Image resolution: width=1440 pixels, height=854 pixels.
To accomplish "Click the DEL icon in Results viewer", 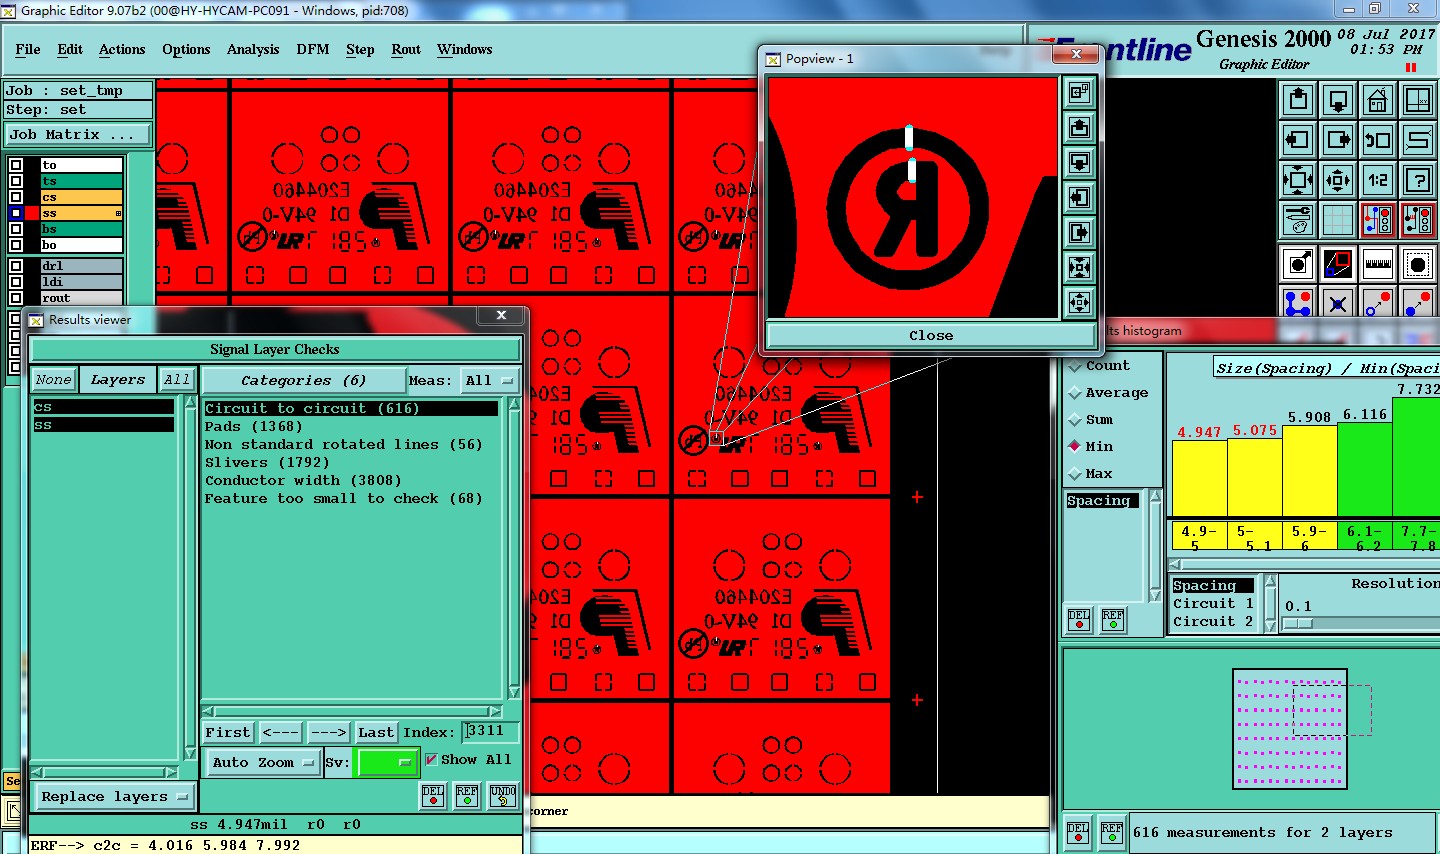I will tap(433, 796).
